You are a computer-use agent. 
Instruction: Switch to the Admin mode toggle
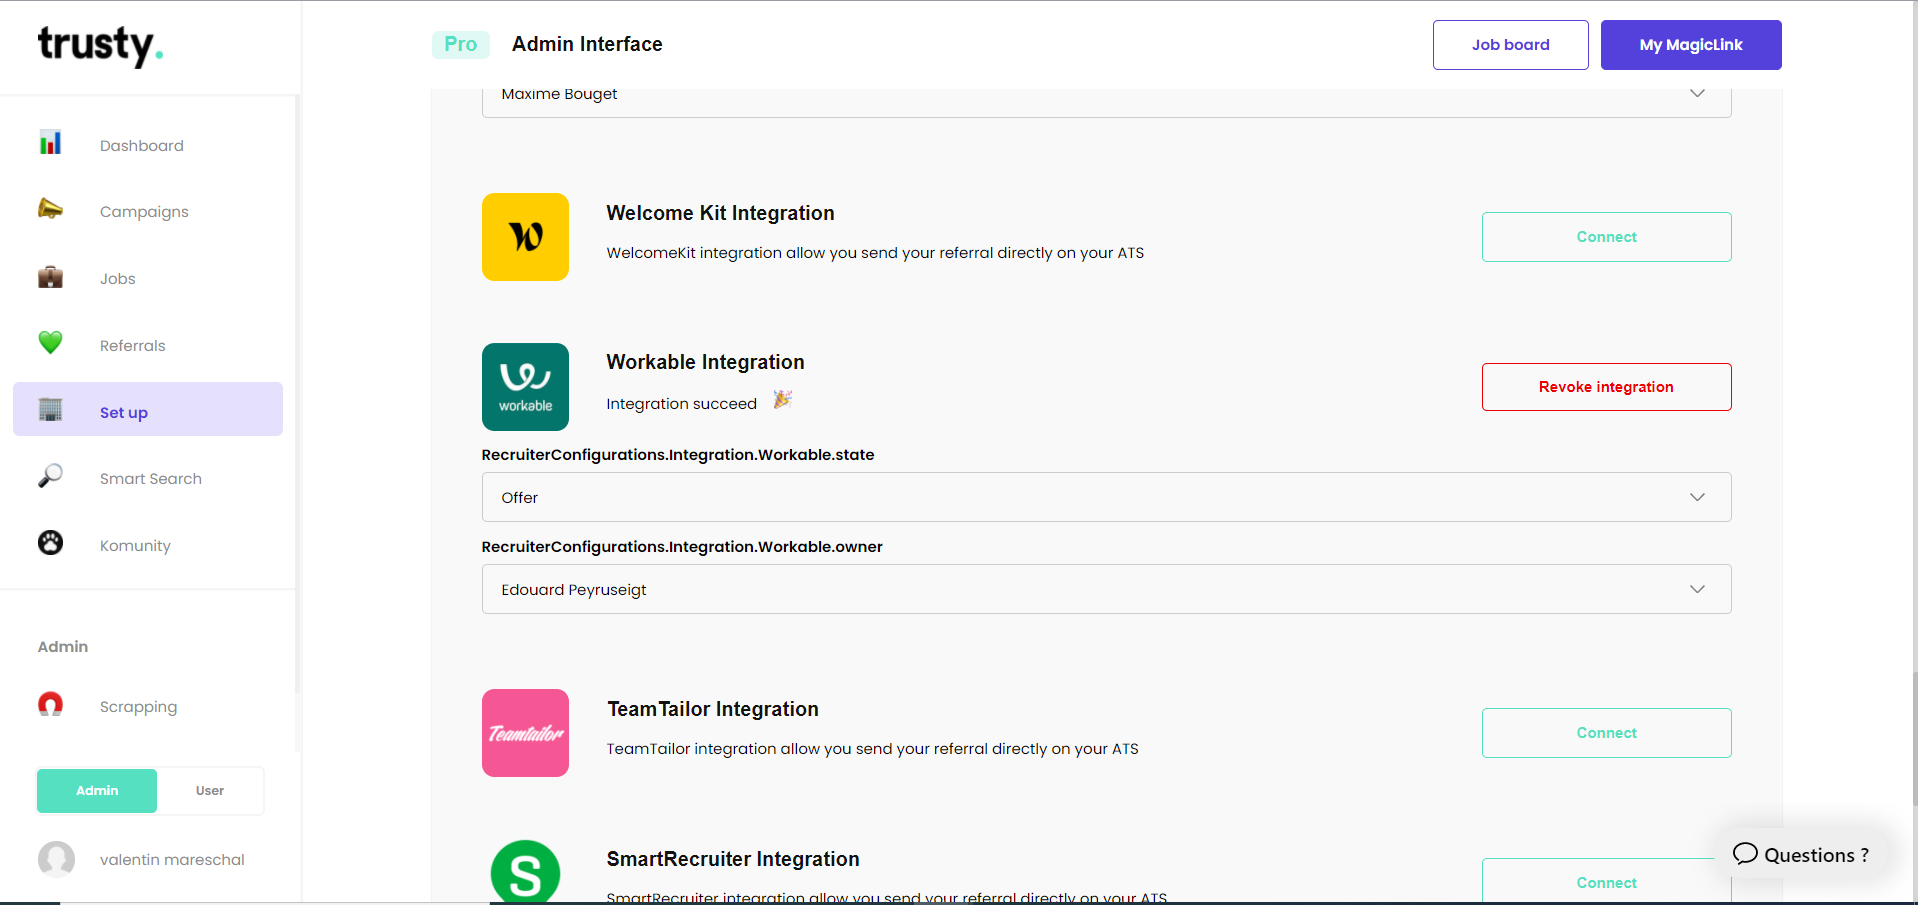click(x=96, y=790)
